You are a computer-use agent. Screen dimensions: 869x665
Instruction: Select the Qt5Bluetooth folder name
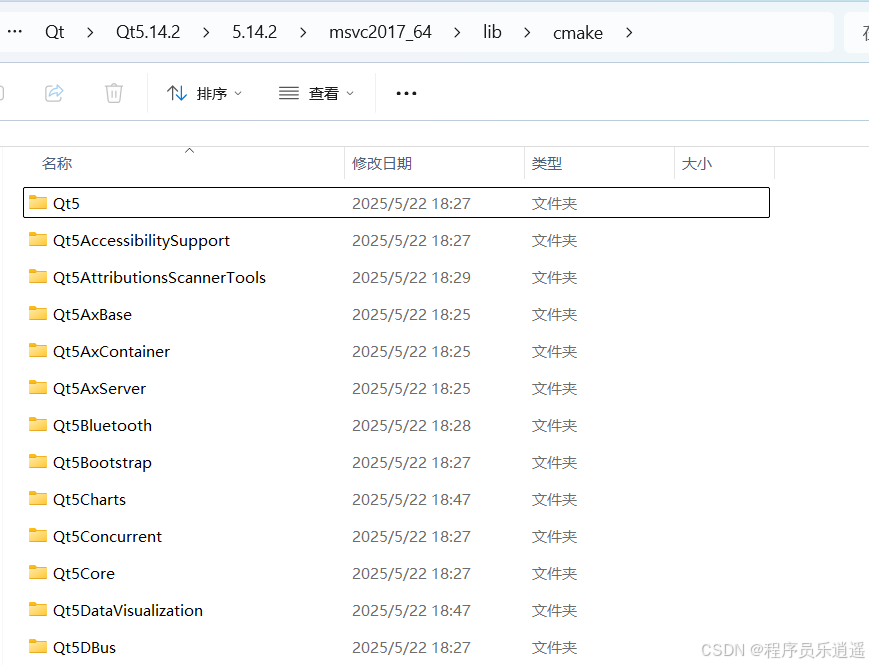click(103, 426)
